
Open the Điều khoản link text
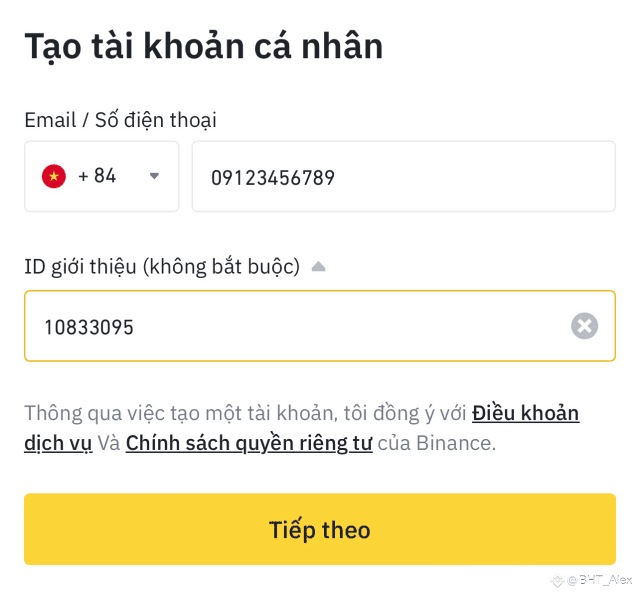coord(526,413)
